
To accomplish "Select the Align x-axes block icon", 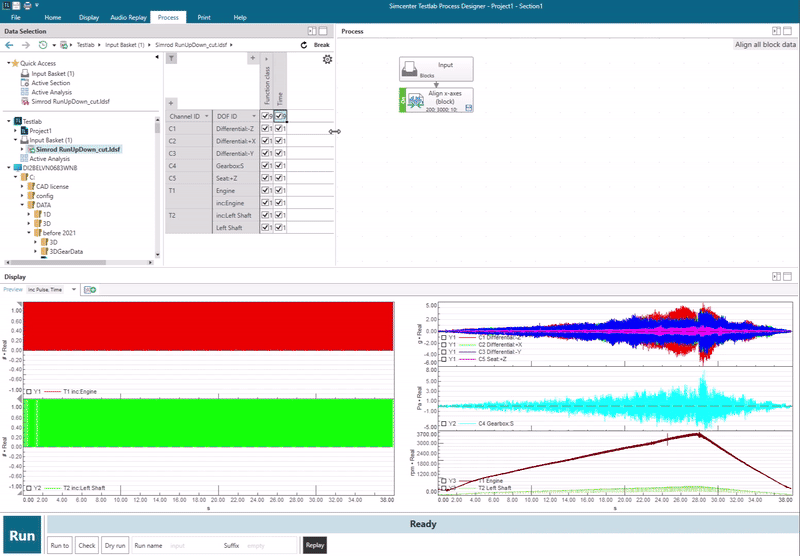I will [416, 100].
